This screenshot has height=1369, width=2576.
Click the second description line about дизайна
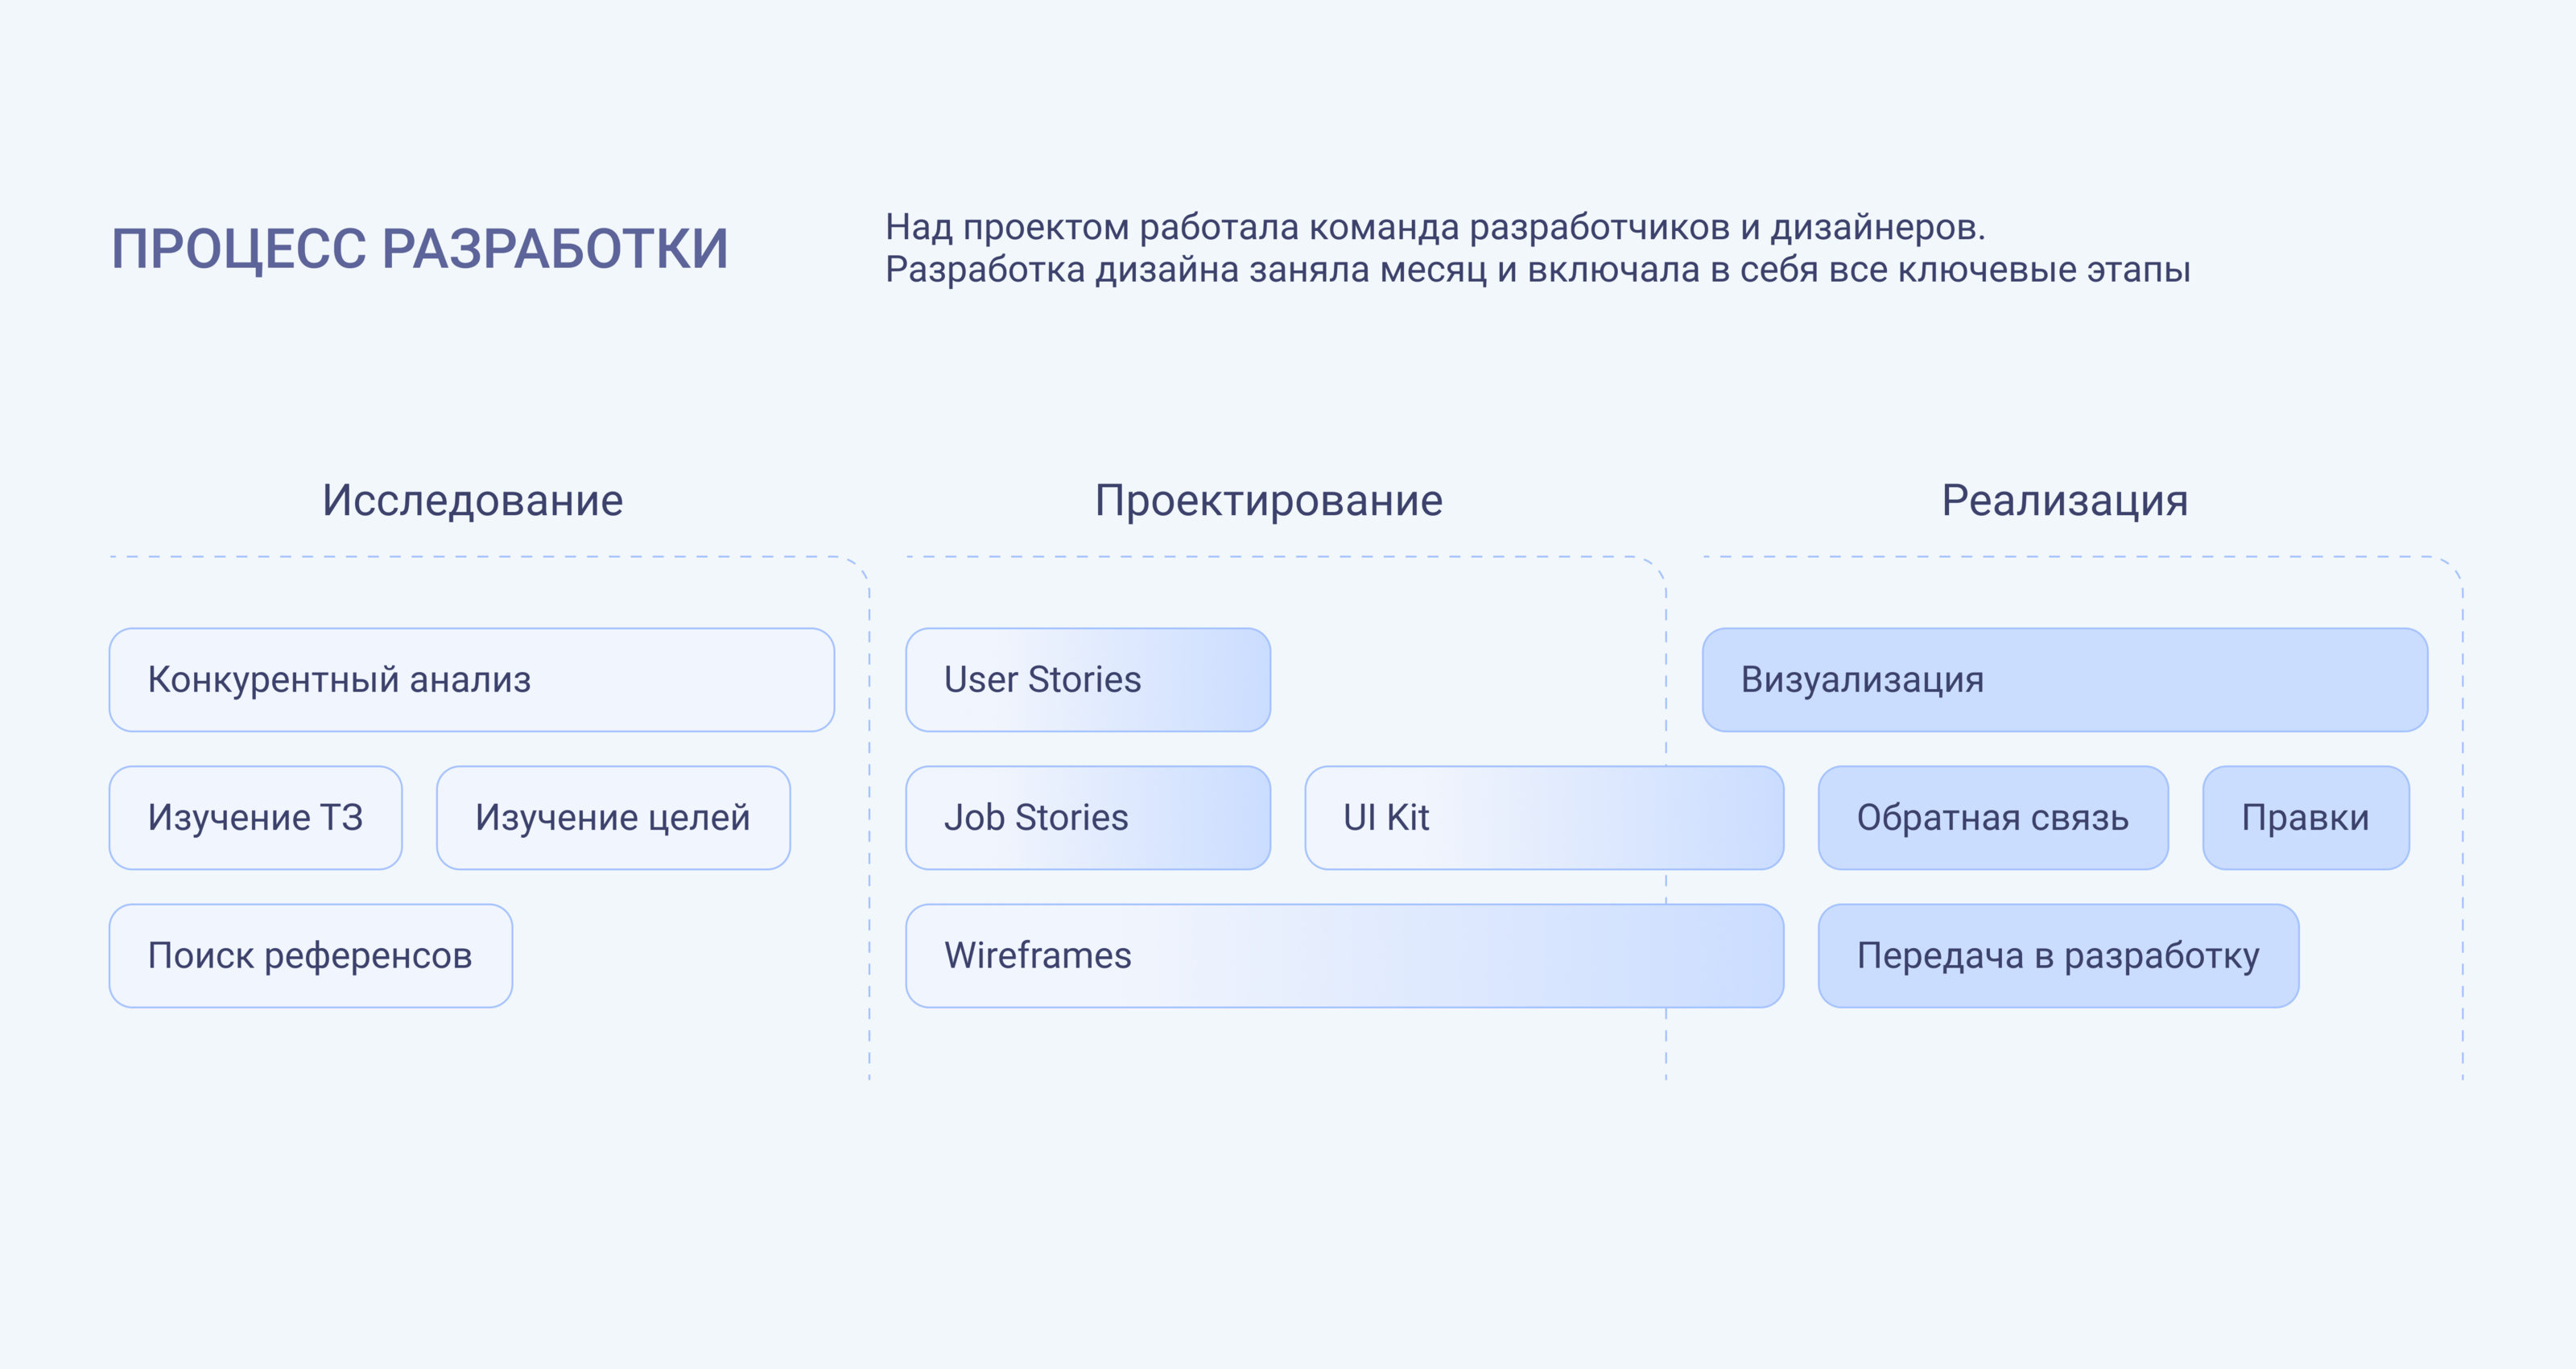tap(1537, 270)
